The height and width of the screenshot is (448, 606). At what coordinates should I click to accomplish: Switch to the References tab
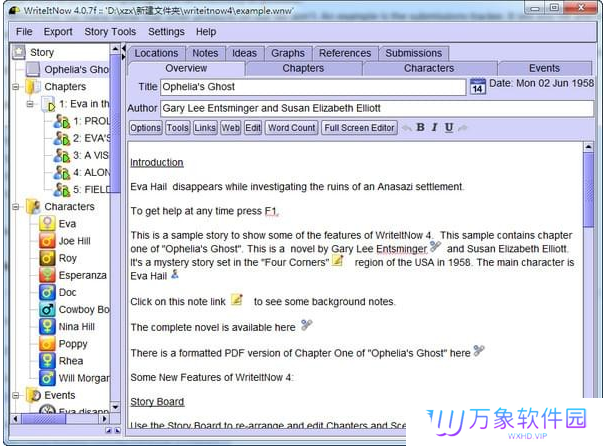[345, 53]
